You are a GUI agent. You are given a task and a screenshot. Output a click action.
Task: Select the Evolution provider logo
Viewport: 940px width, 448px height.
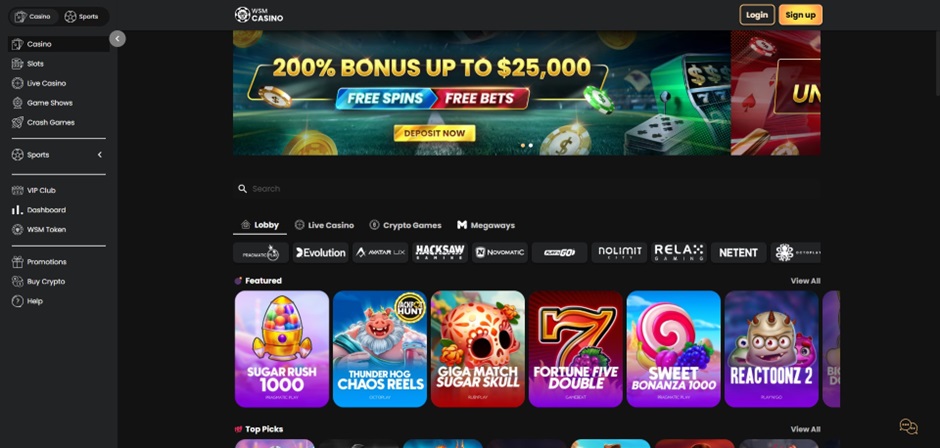pyautogui.click(x=321, y=252)
